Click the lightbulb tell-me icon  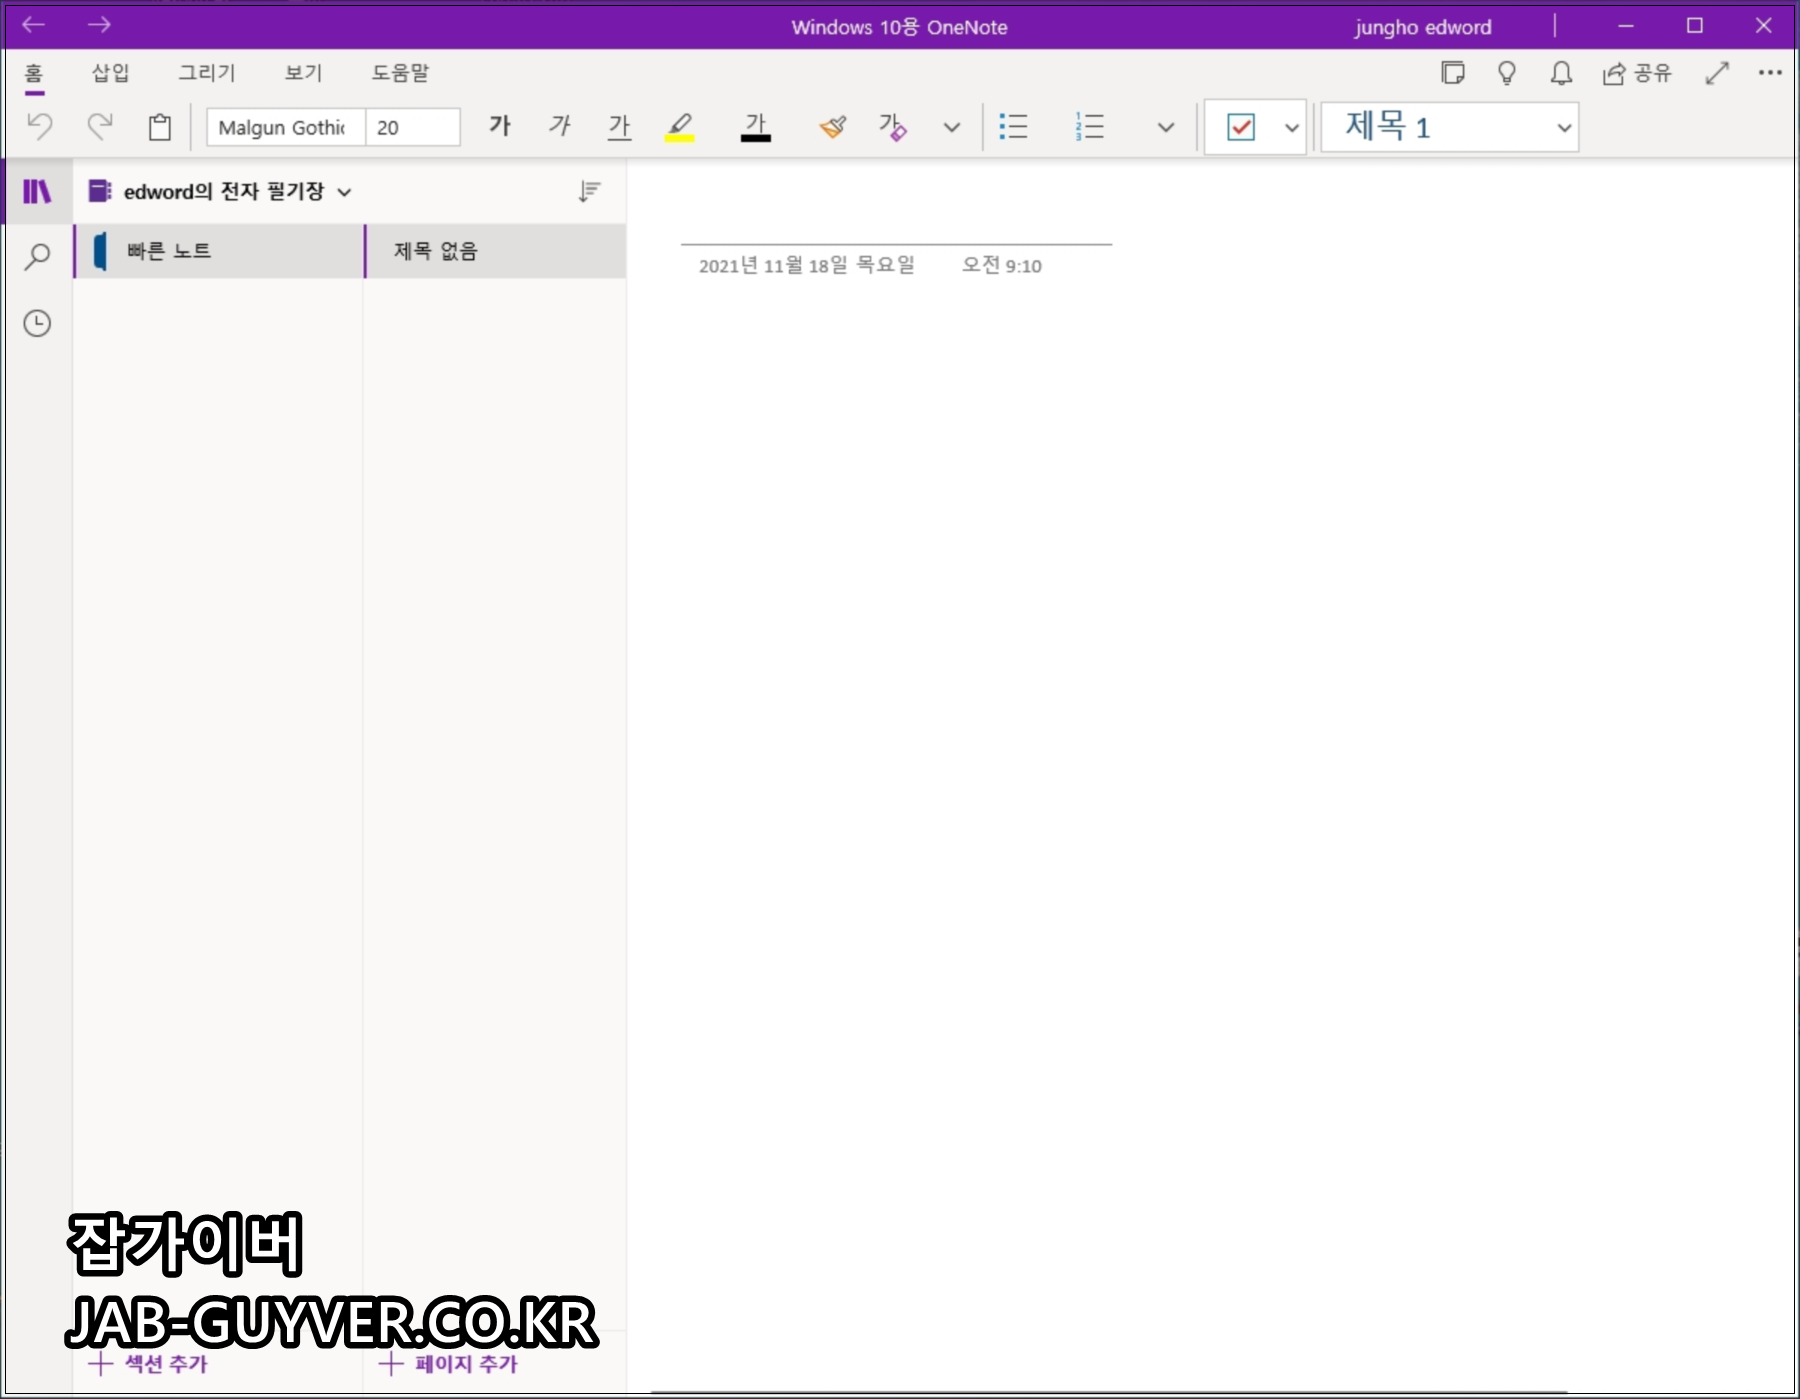tap(1507, 73)
